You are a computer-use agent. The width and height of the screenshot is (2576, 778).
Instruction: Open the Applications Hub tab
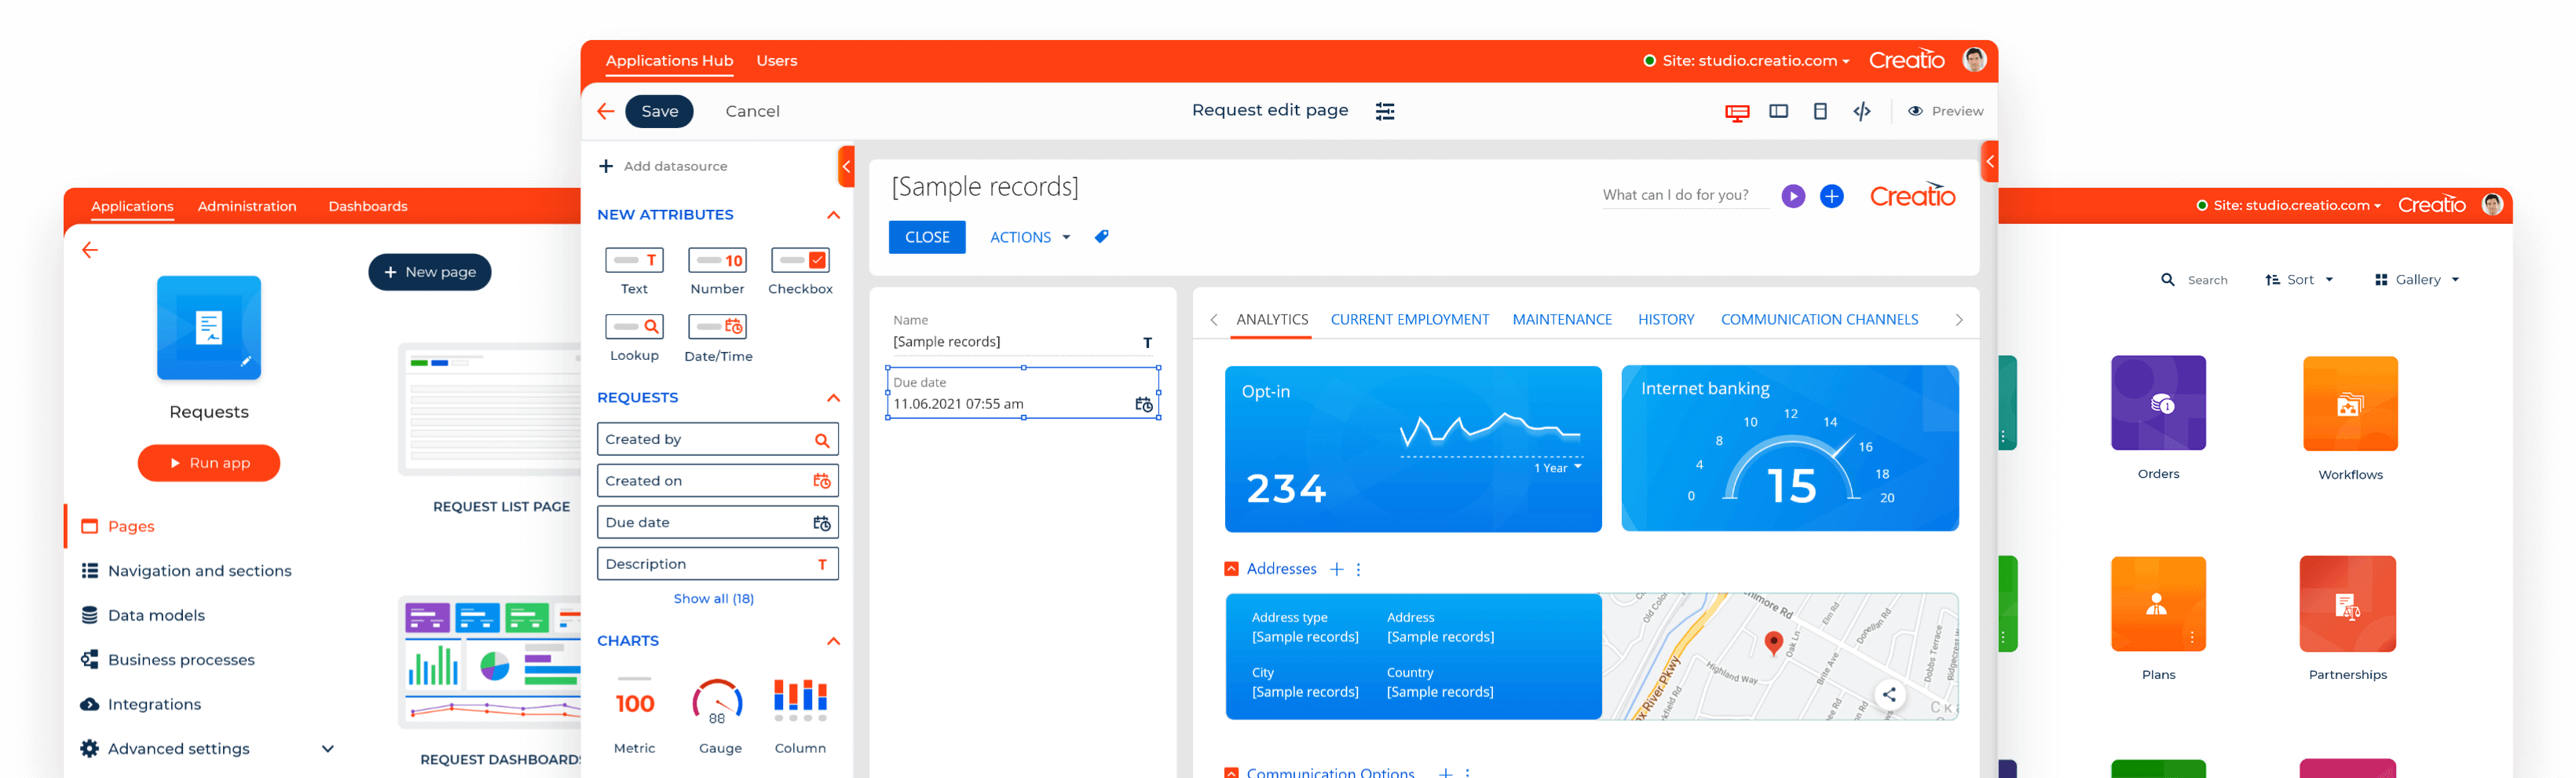coord(669,61)
